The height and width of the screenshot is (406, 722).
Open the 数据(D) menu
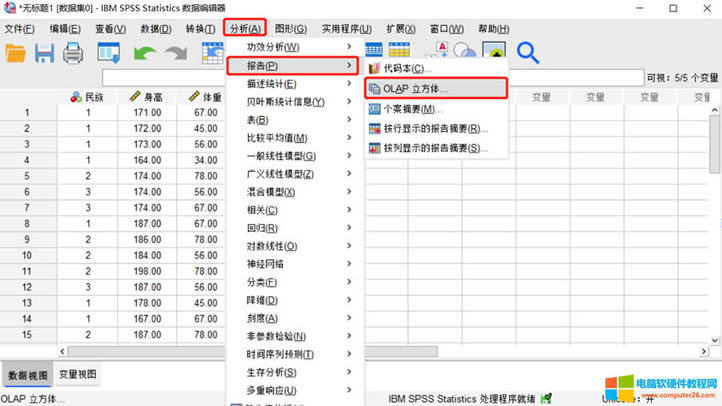tap(156, 29)
